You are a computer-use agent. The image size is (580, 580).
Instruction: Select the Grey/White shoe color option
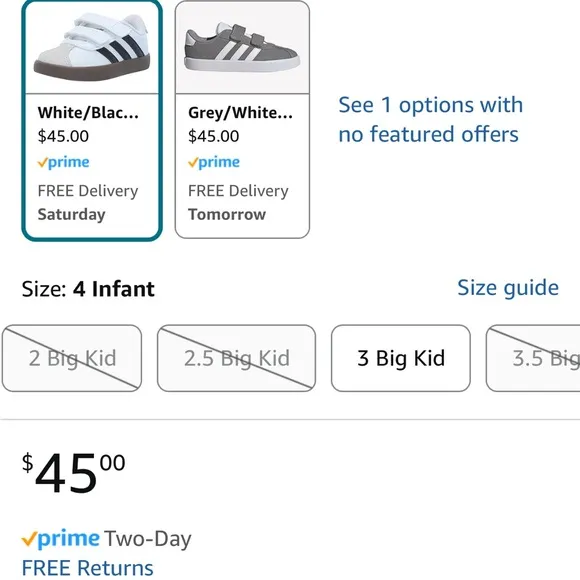242,120
